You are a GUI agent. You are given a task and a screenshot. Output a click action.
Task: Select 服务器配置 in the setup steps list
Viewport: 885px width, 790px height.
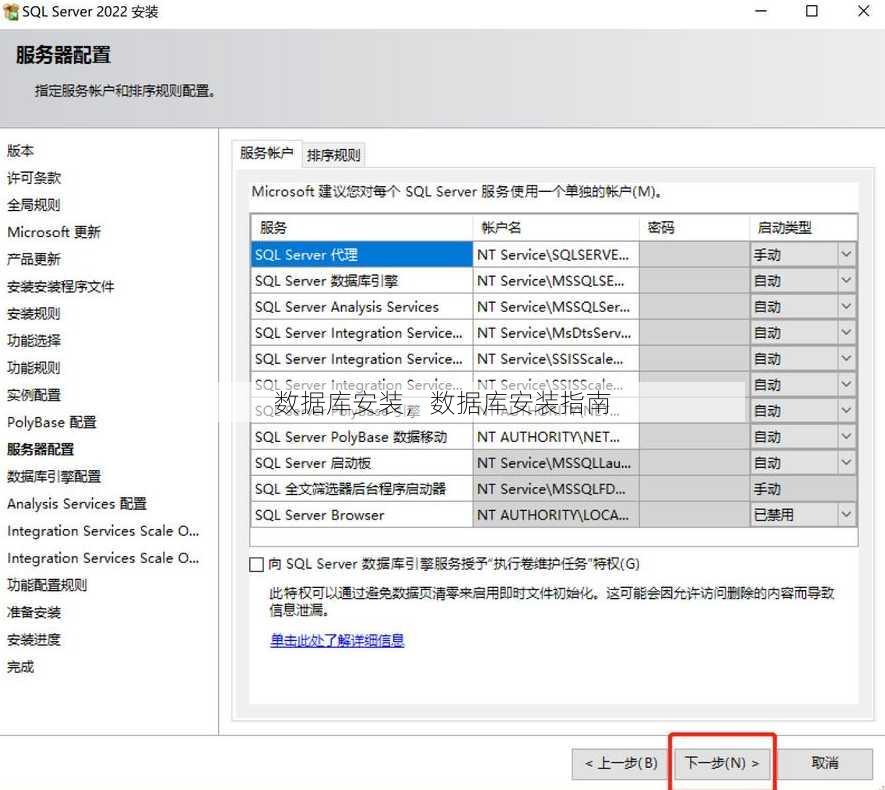(41, 449)
